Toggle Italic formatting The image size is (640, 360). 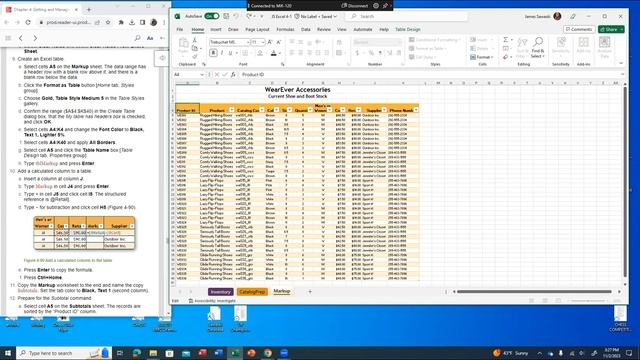tap(222, 53)
